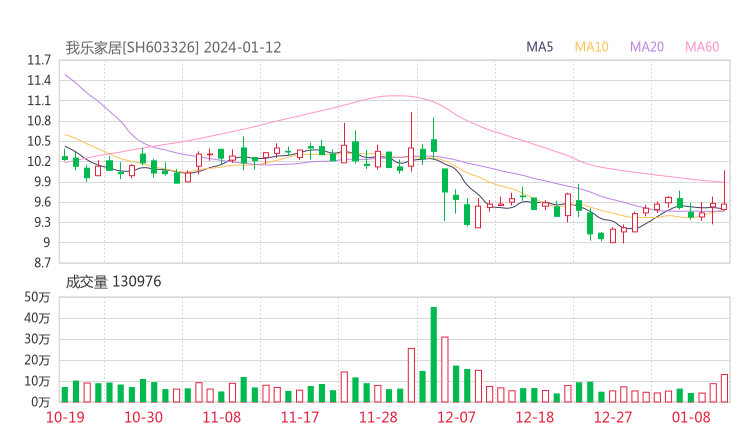The image size is (740, 440).
Task: Select the 10.8 price axis label
Action: click(x=39, y=121)
